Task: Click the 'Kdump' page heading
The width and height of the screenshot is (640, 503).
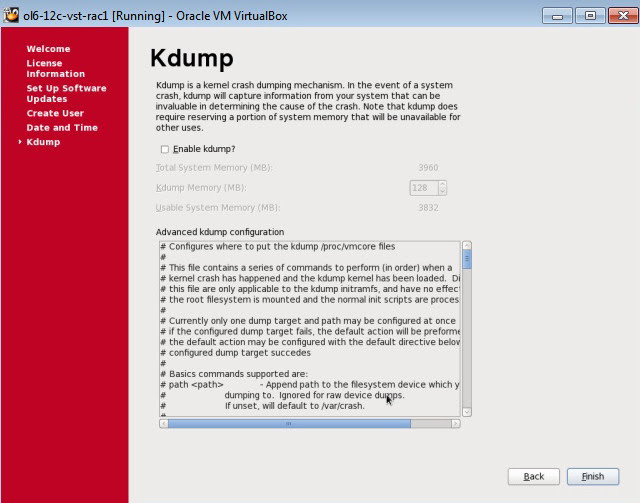Action: 192,59
